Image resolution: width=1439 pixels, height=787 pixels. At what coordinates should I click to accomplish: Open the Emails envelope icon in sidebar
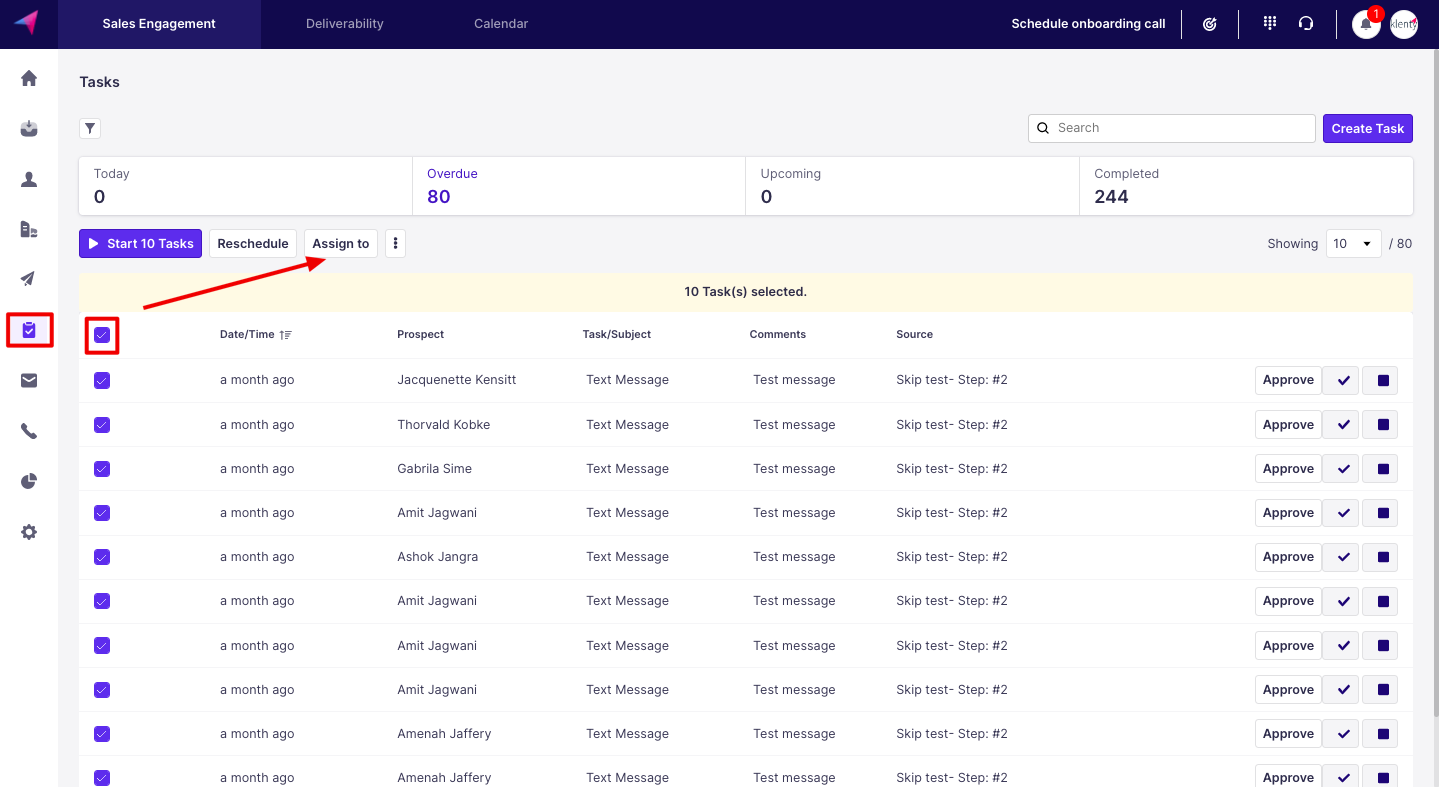pyautogui.click(x=29, y=380)
